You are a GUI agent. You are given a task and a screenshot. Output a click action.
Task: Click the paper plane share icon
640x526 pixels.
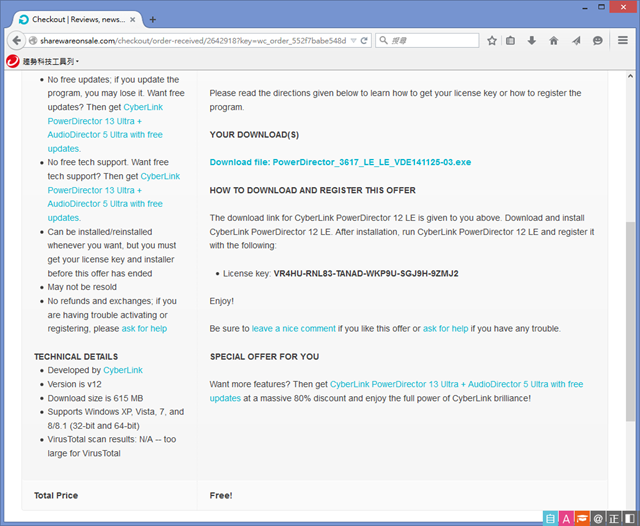576,40
